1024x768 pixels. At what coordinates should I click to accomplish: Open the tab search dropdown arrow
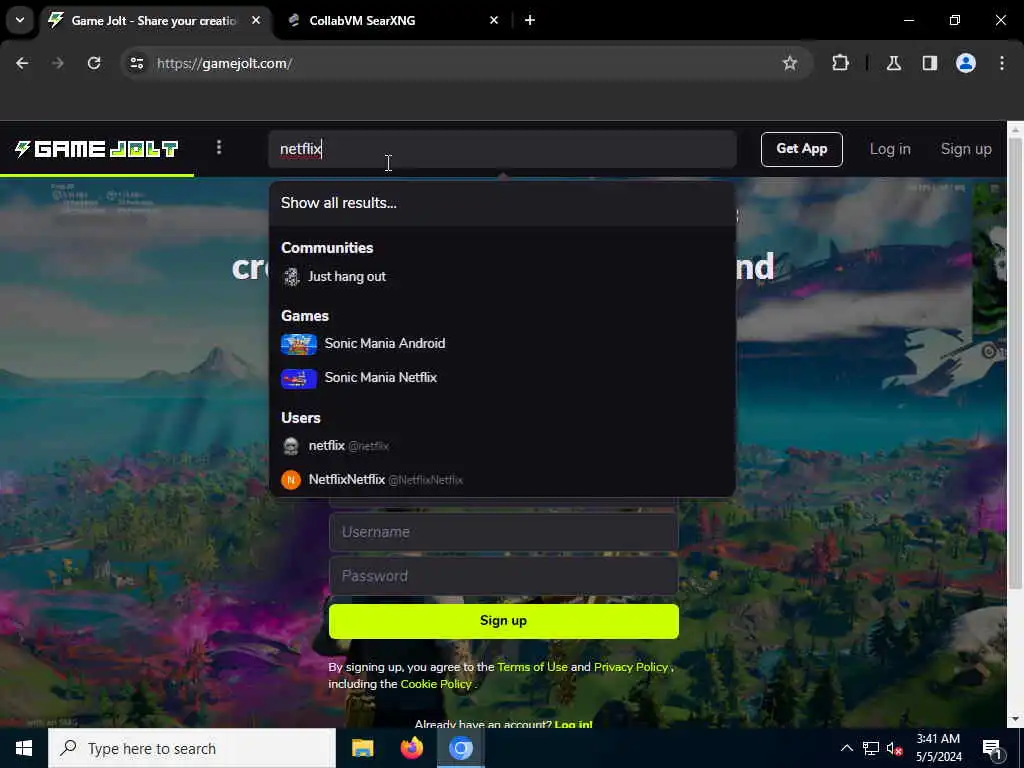point(20,20)
